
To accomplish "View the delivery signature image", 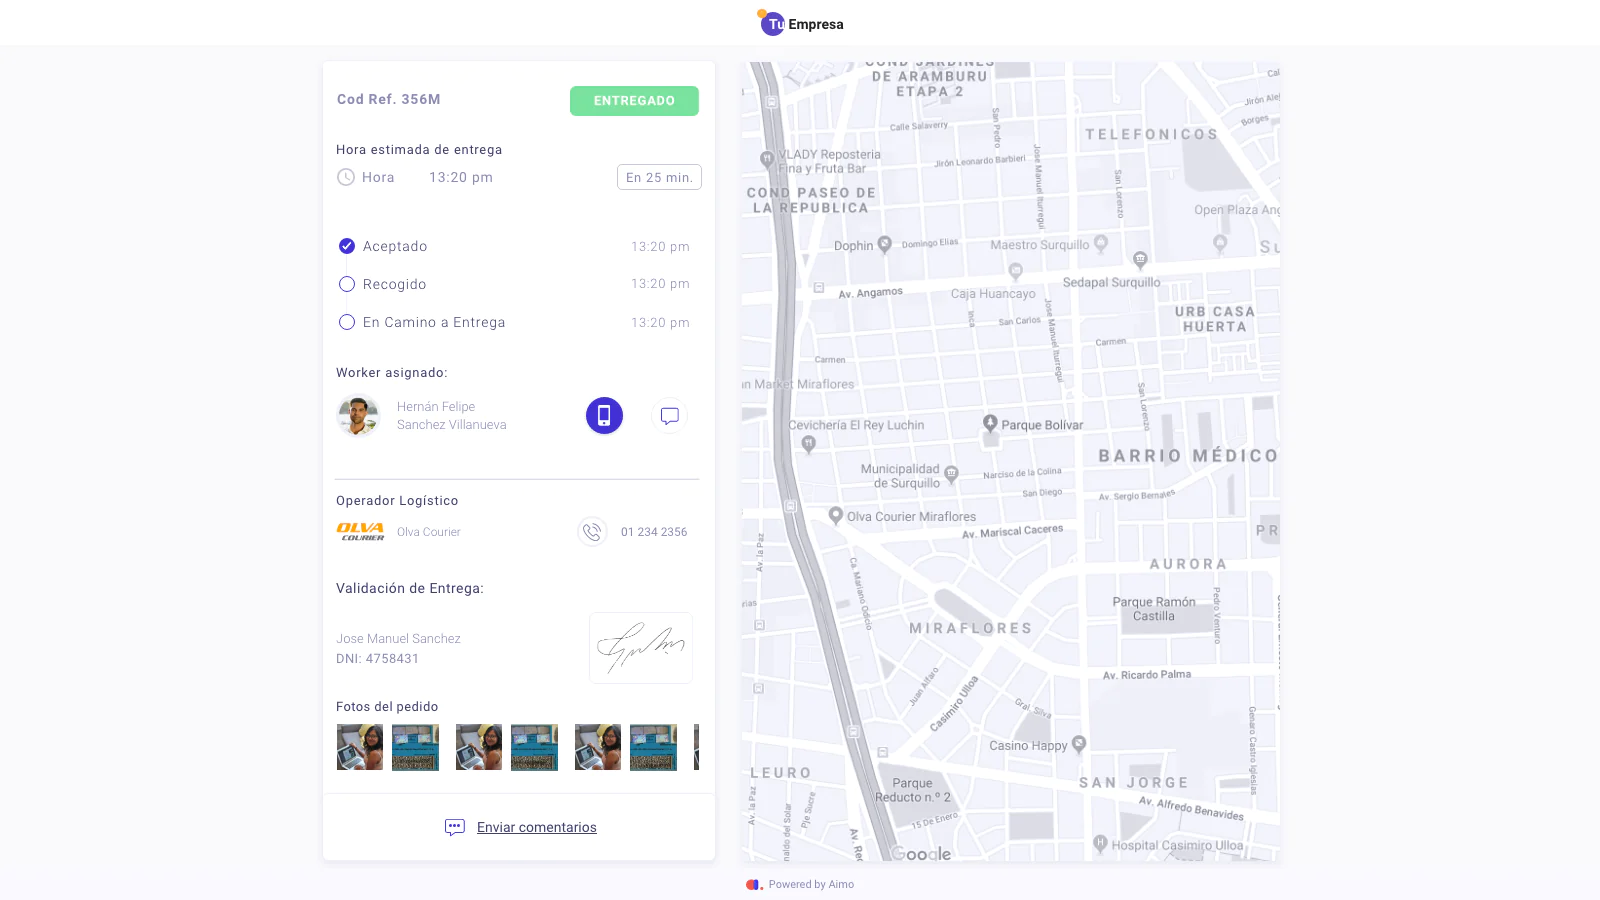I will (641, 648).
